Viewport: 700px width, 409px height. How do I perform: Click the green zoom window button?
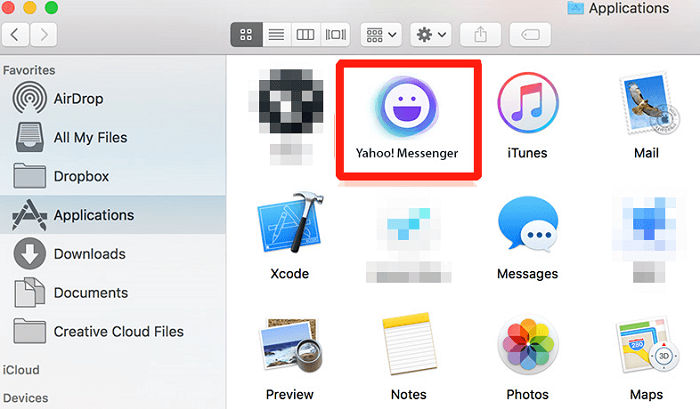tap(51, 7)
